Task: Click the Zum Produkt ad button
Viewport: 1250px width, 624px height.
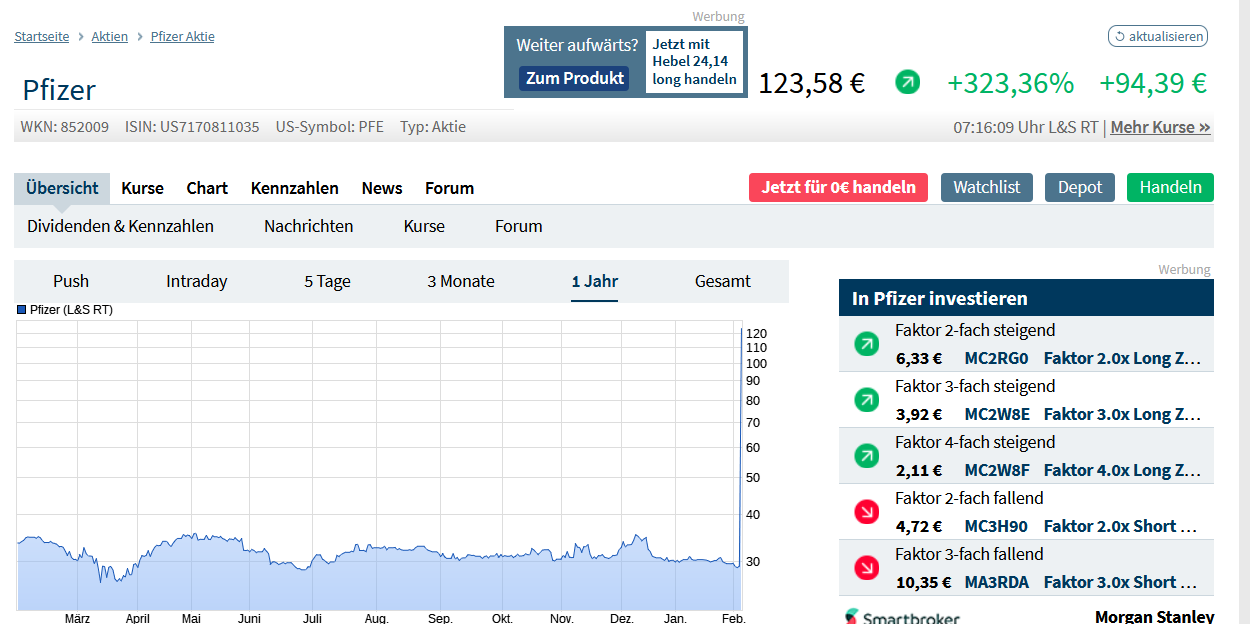Action: [x=575, y=78]
